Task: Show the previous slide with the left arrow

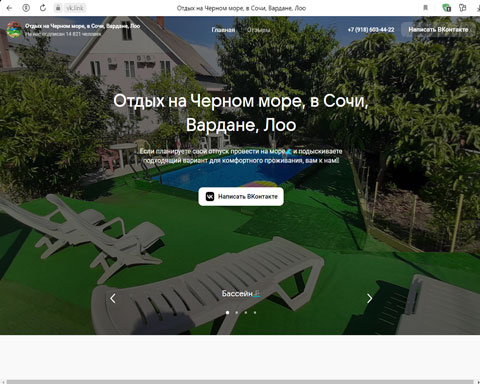Action: [113, 298]
